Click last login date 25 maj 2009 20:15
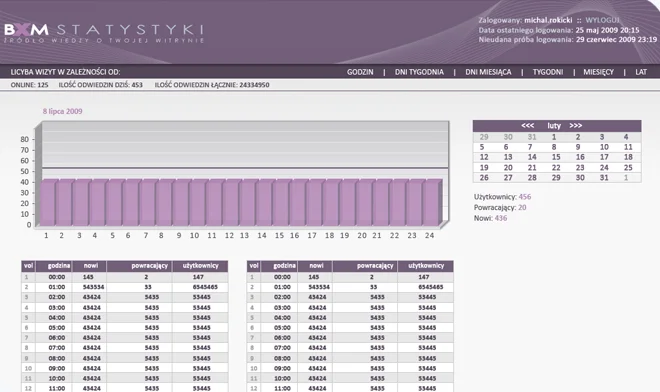This screenshot has height=392, width=660. pos(607,30)
